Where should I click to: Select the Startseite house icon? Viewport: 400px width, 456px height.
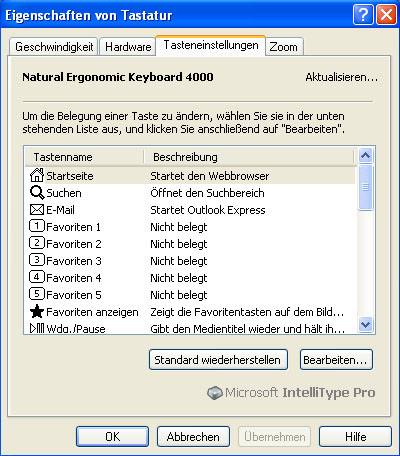point(37,175)
